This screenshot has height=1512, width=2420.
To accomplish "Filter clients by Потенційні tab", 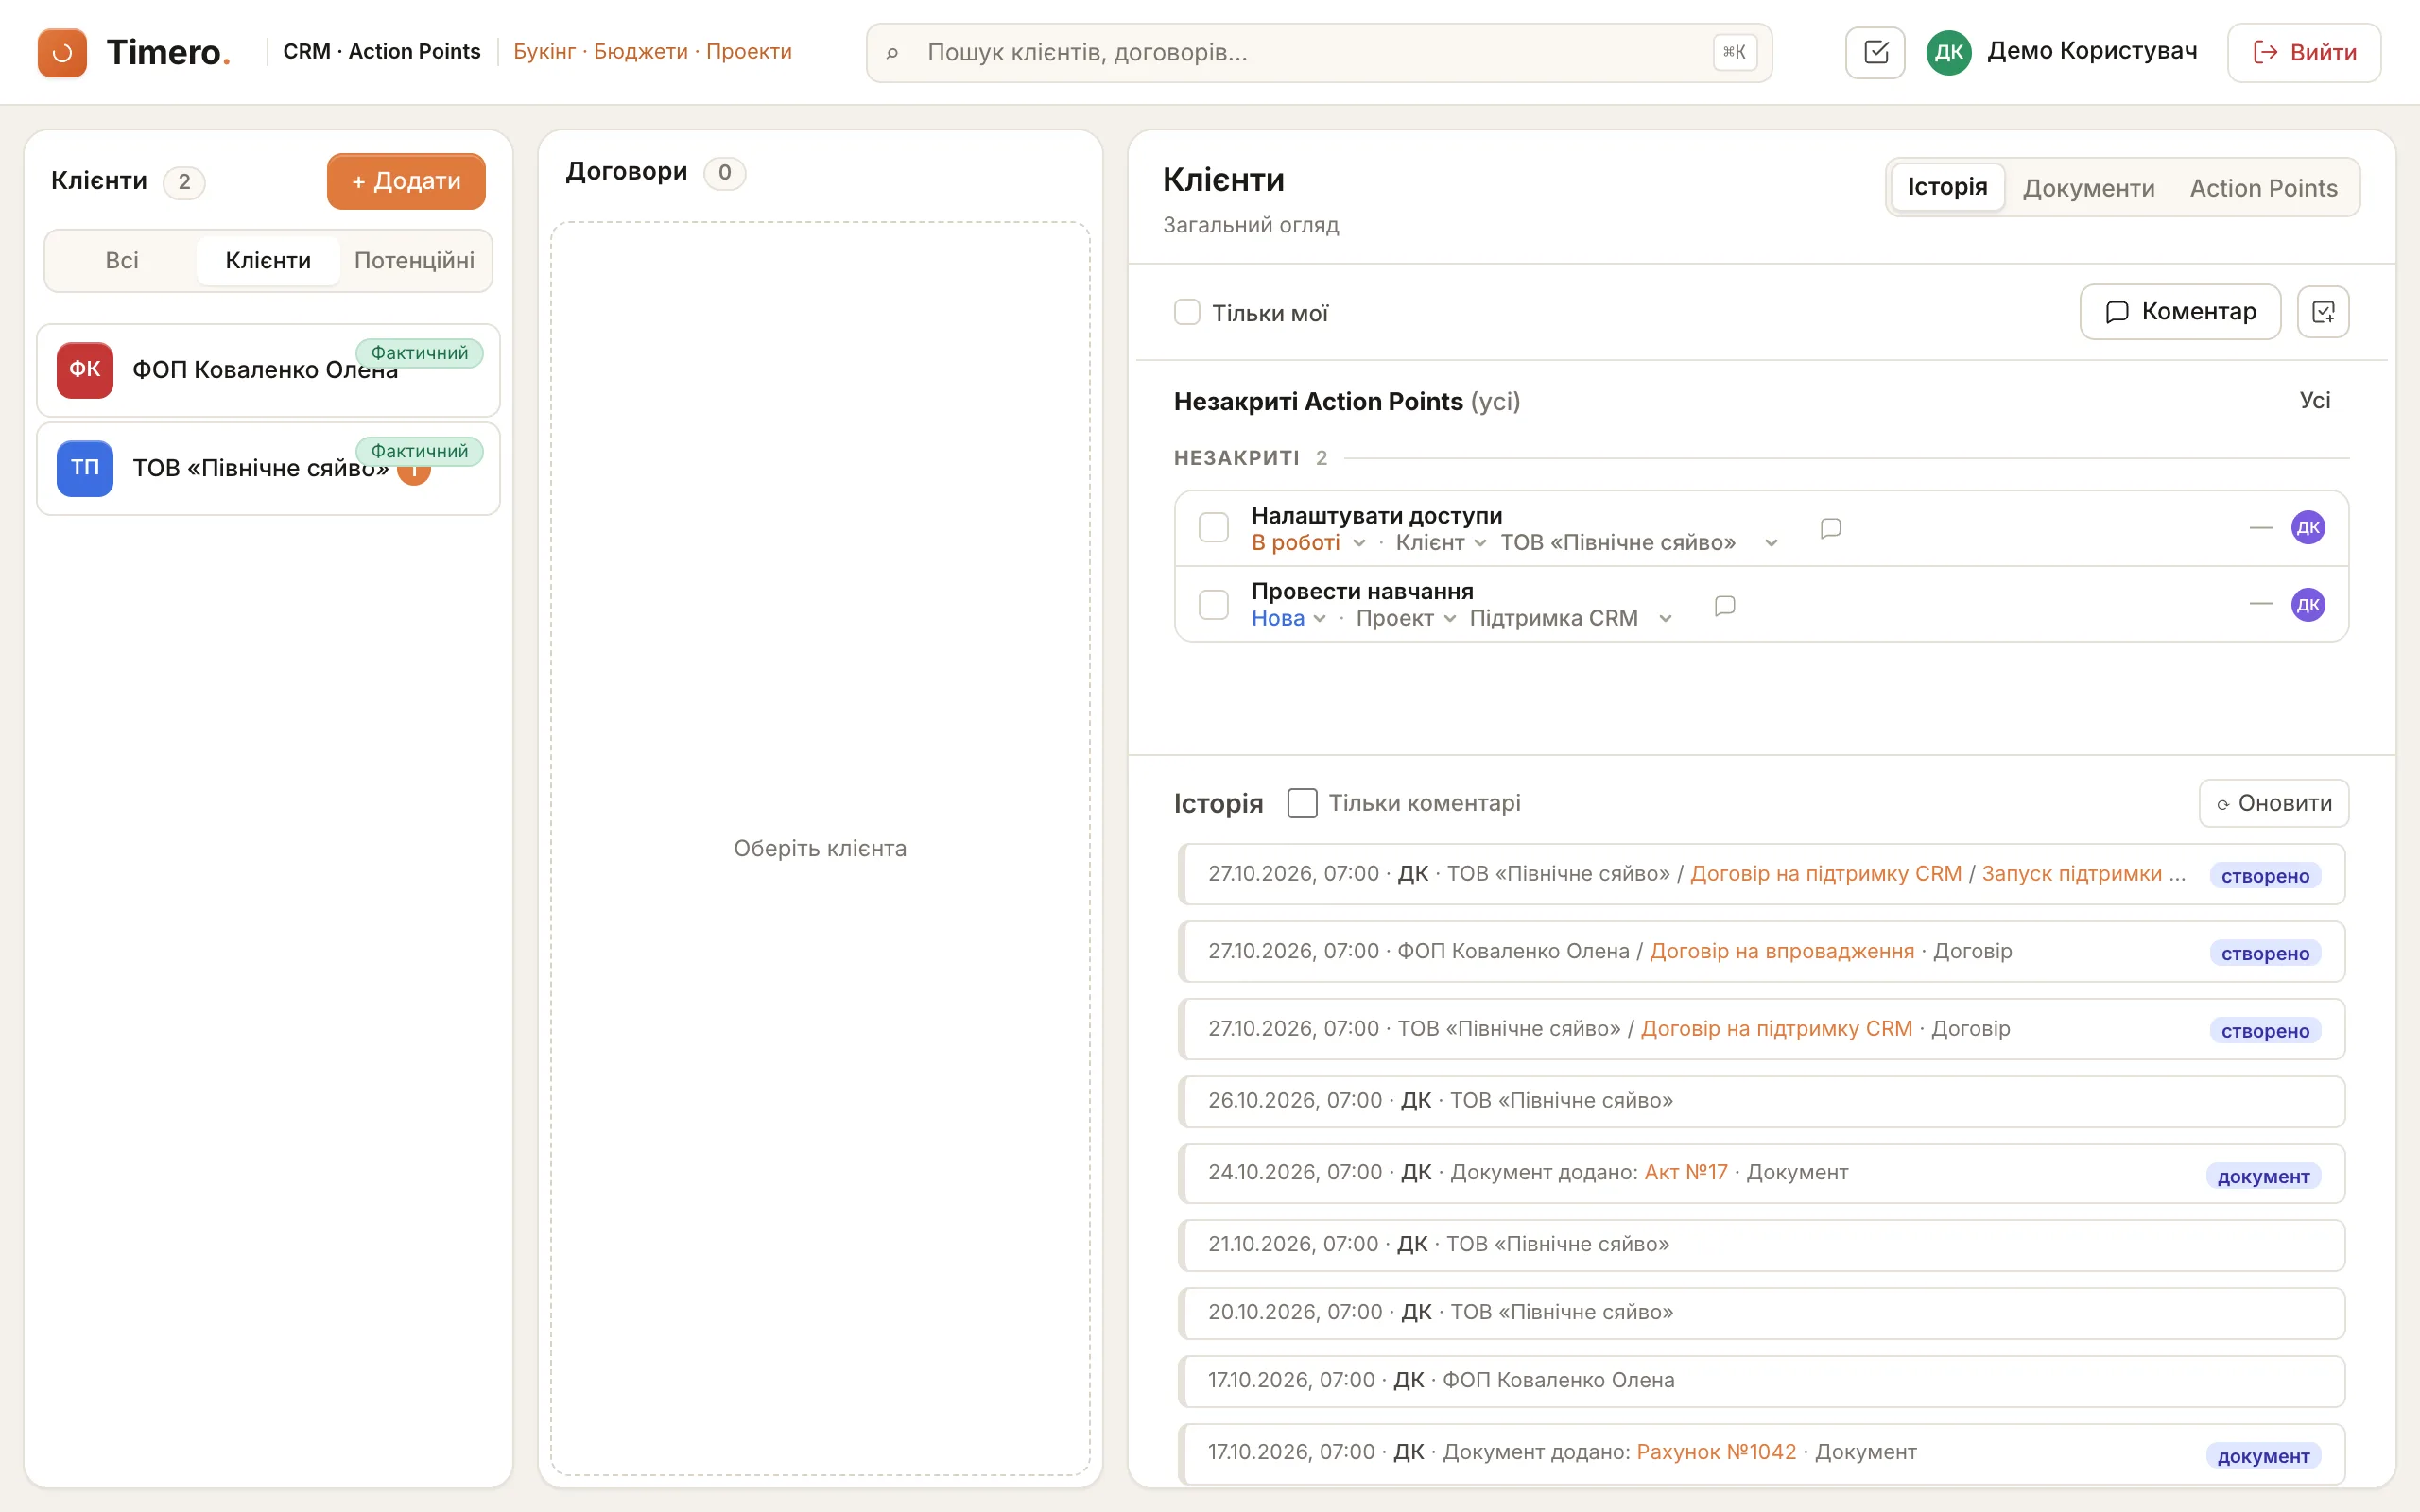I will (x=414, y=261).
